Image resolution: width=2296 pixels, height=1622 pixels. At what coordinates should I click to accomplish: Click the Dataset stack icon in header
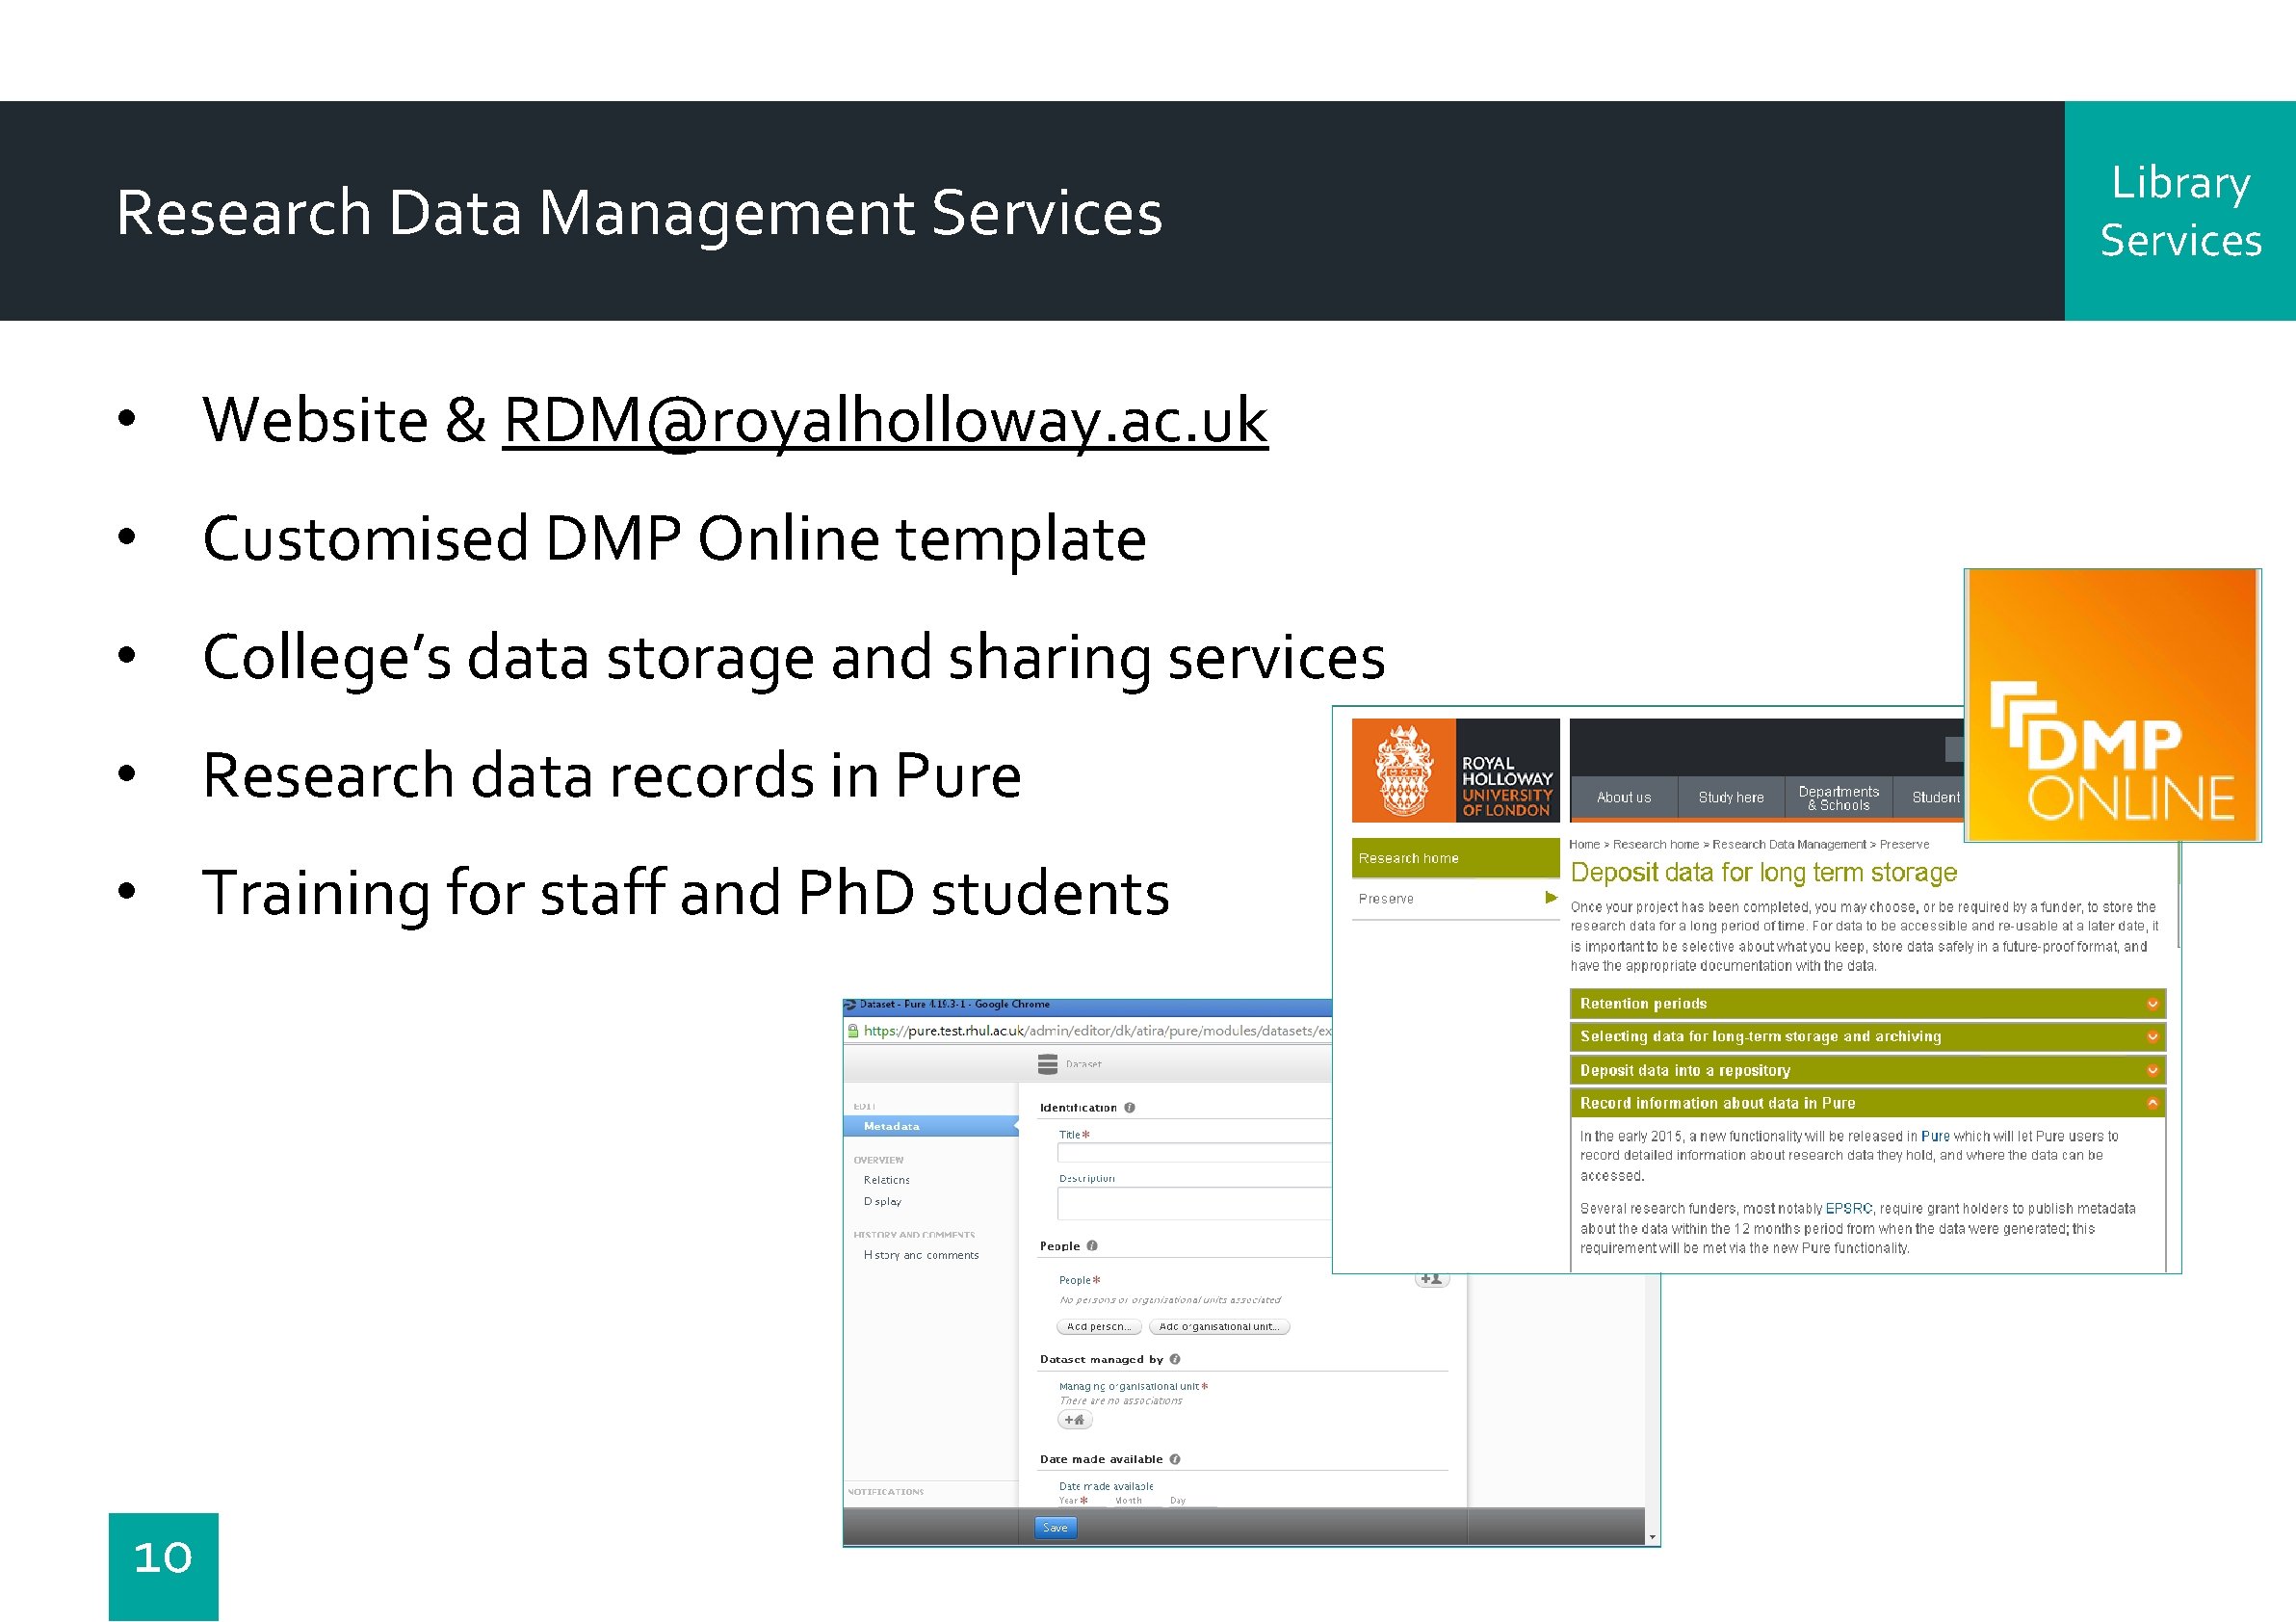click(1047, 1064)
